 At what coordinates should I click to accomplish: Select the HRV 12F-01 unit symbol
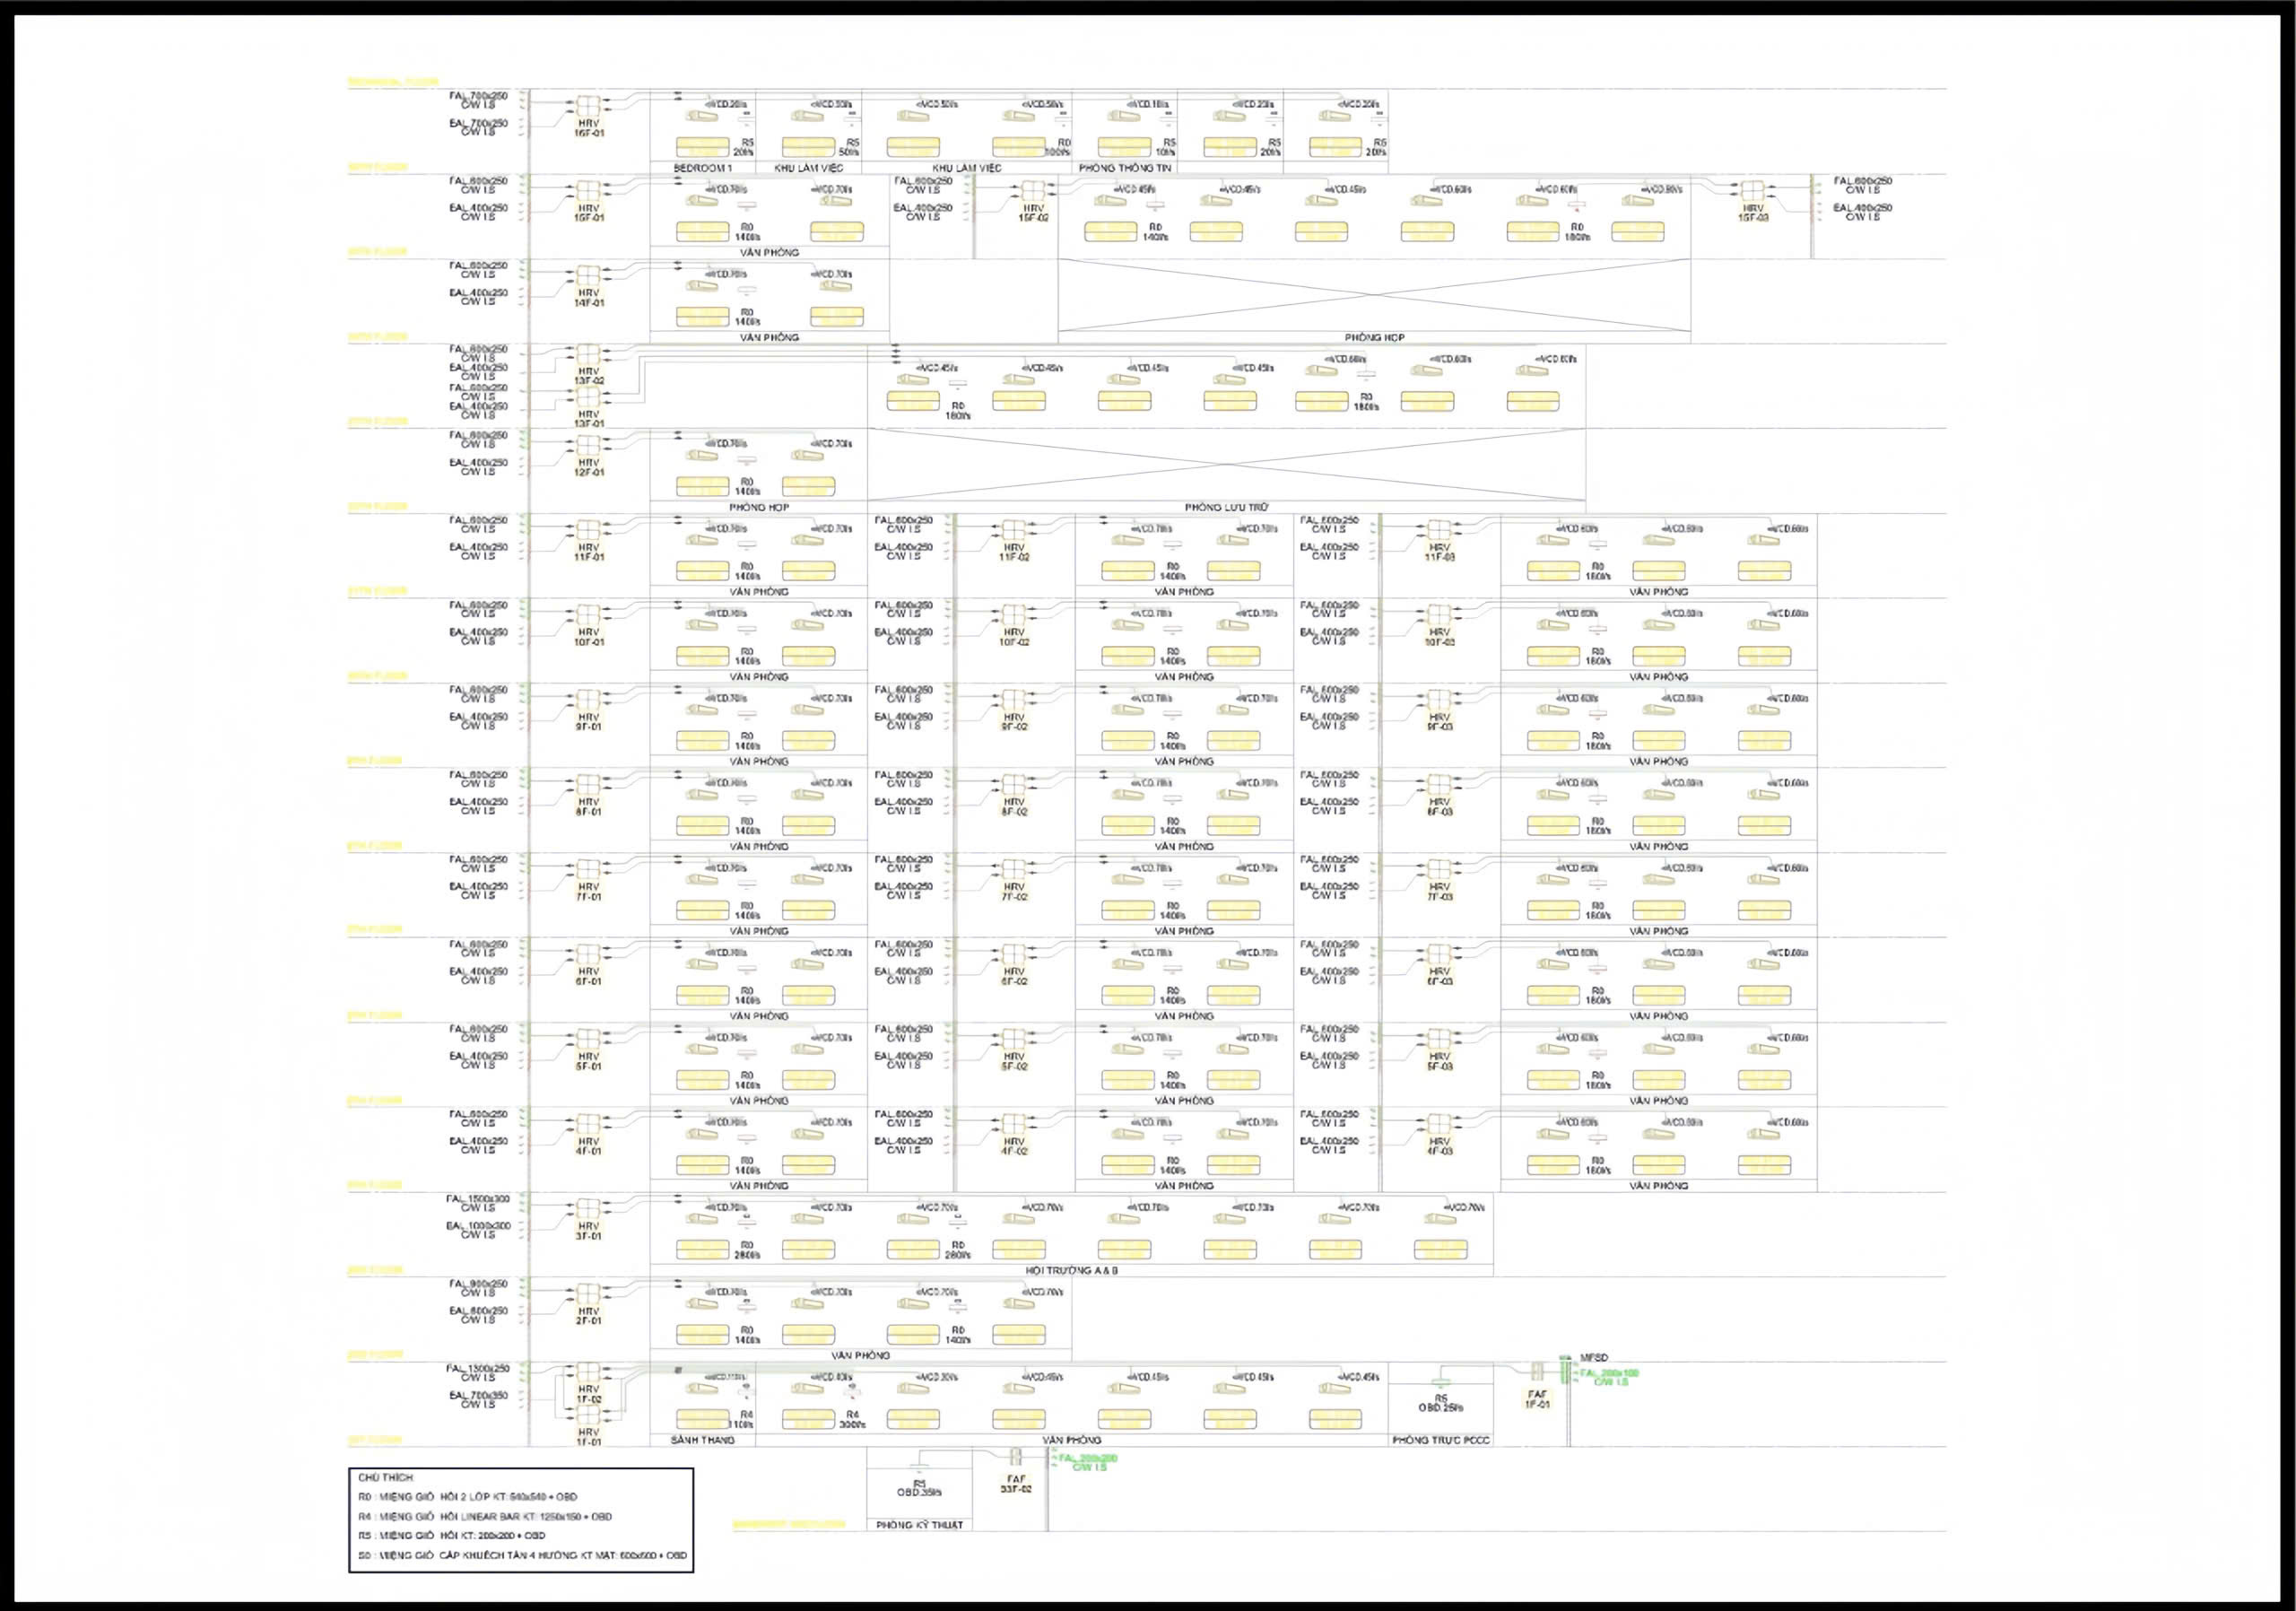point(588,445)
